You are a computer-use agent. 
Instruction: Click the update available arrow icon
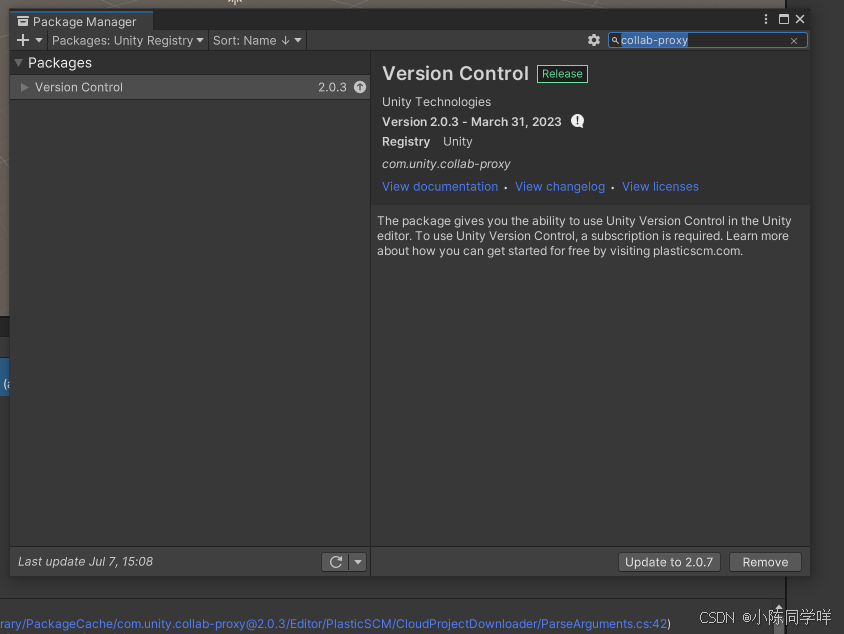(360, 87)
